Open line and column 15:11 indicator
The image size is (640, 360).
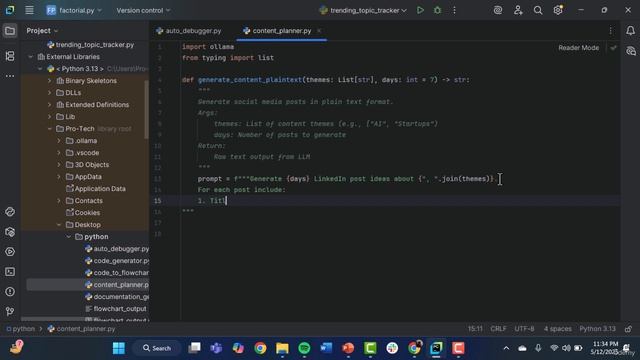(x=475, y=329)
